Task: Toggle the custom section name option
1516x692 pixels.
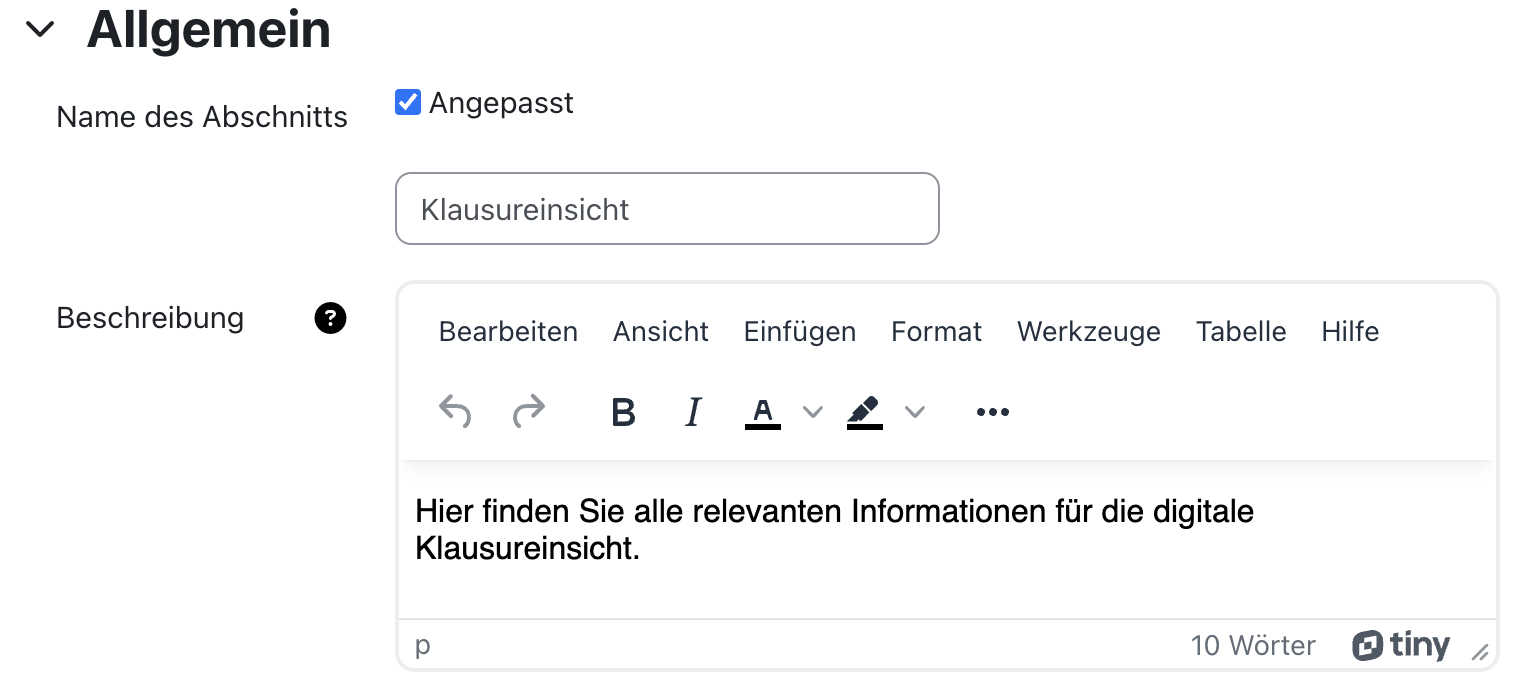Action: tap(407, 102)
